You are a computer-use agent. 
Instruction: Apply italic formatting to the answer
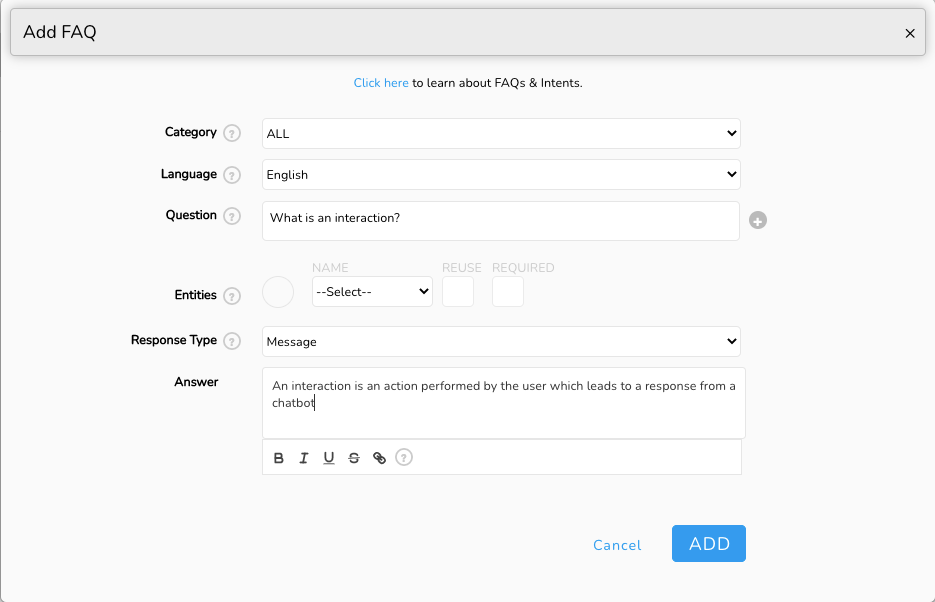pos(304,458)
